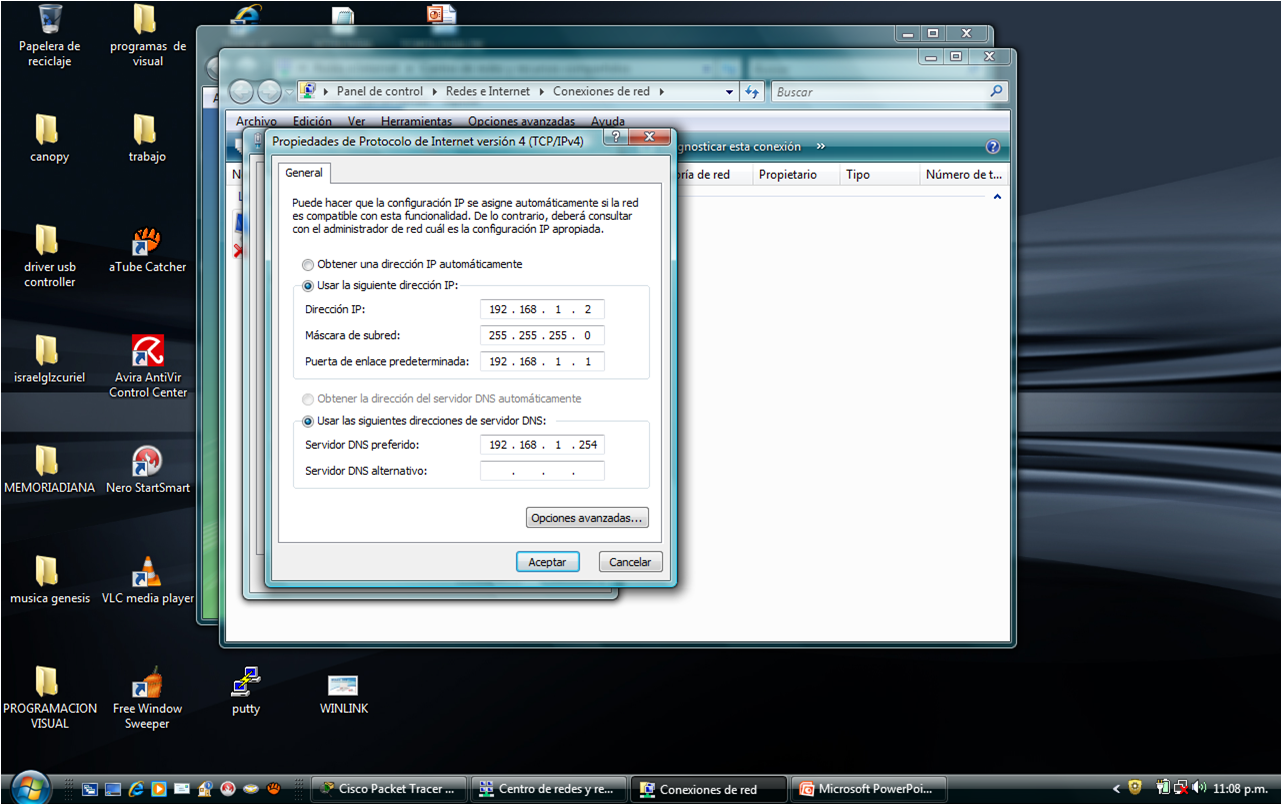Select 'Obtener una dirección IP automáticamente'
The image size is (1282, 805).
coord(307,264)
